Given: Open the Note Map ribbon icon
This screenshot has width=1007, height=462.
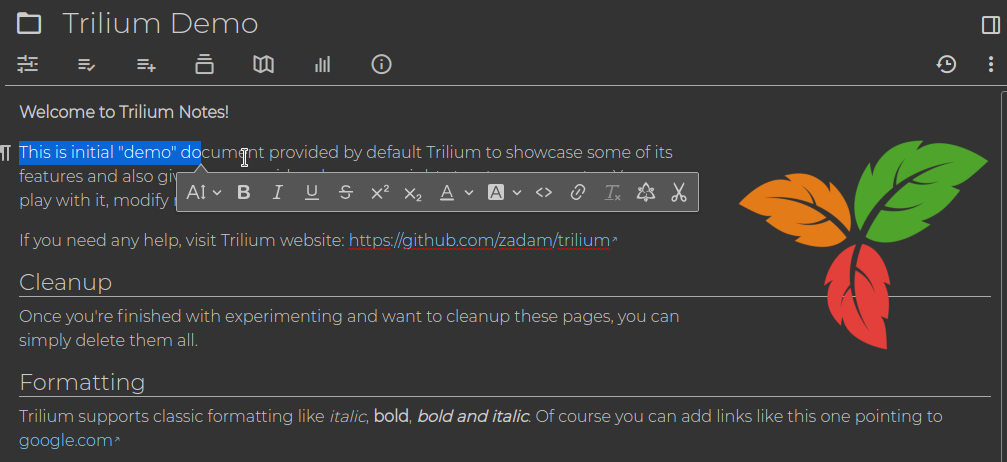Looking at the screenshot, I should point(263,65).
